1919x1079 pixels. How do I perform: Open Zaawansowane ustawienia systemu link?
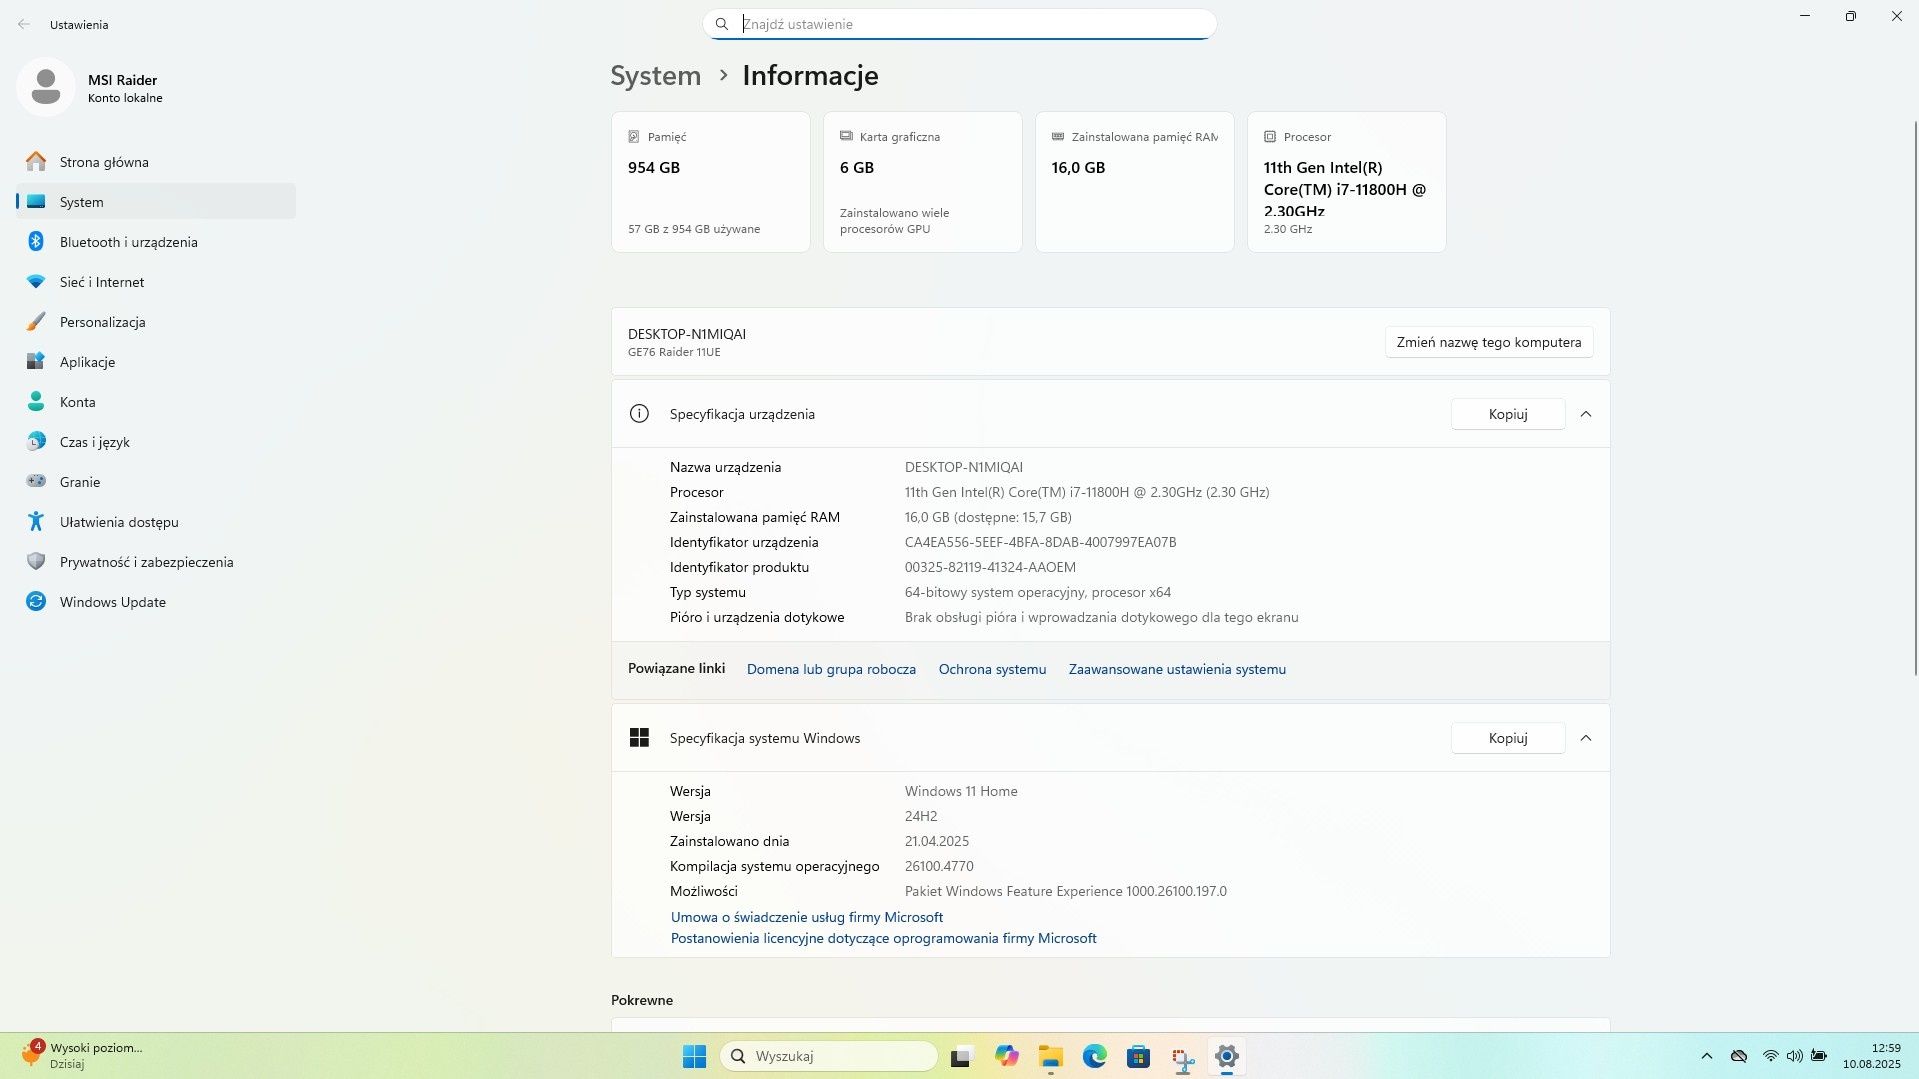point(1177,670)
